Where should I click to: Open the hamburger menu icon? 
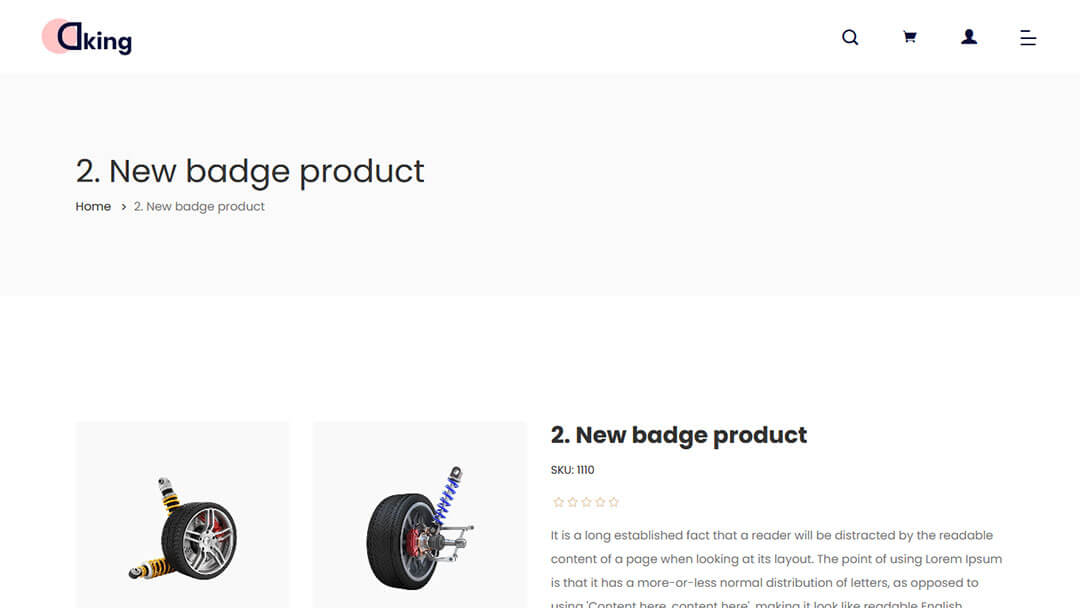tap(1028, 38)
